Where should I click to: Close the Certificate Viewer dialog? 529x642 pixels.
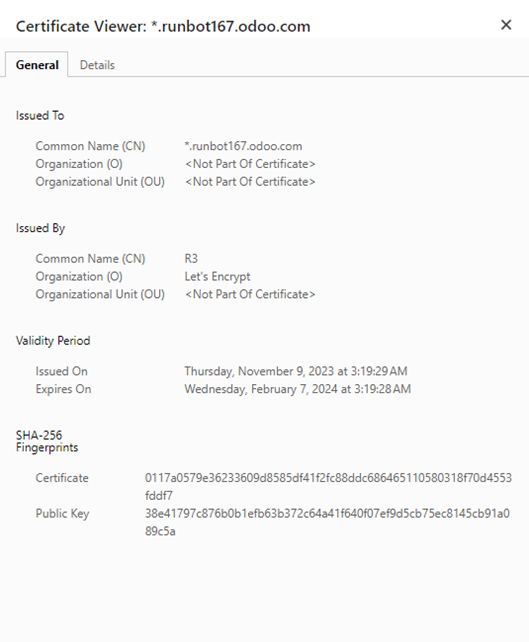pos(506,25)
